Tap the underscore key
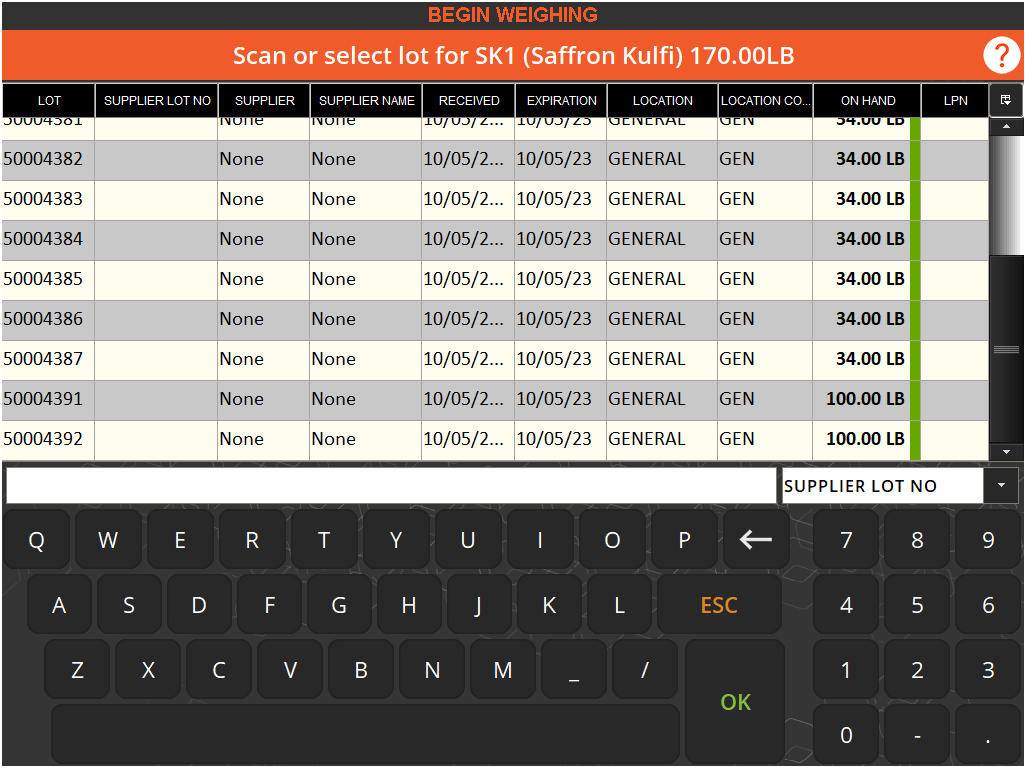Screen dimensions: 1026x768 (574, 671)
